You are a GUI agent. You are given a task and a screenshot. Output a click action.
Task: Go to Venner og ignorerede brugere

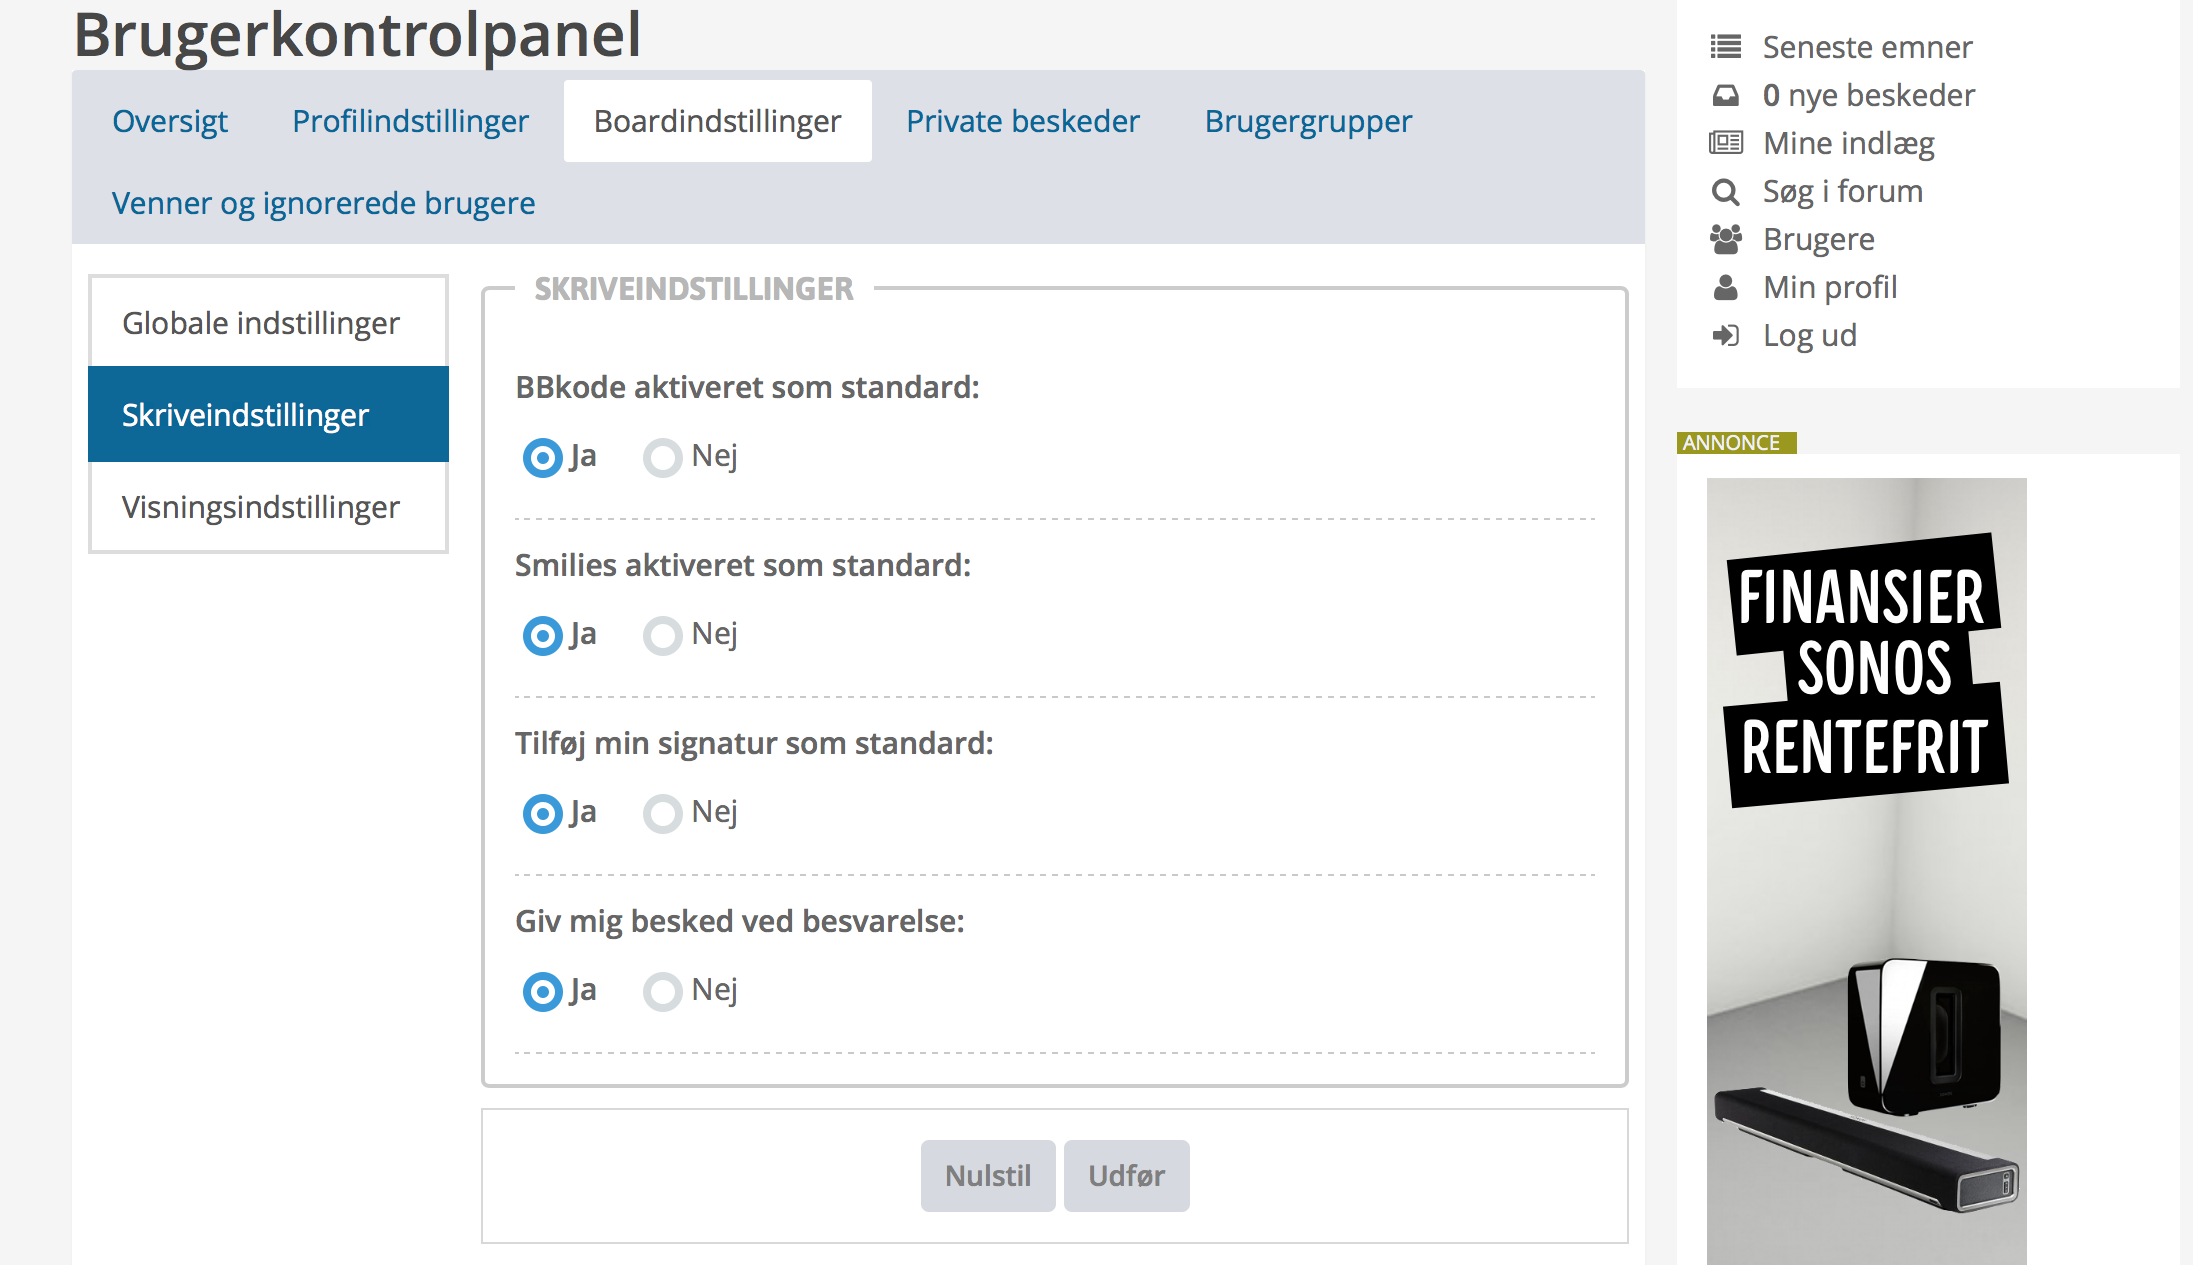323,203
